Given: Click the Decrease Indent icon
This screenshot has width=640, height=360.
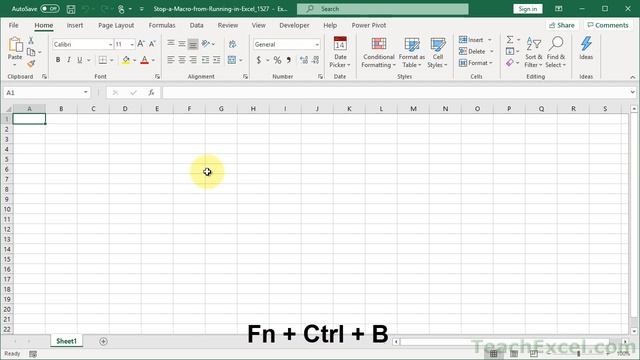Looking at the screenshot, I should coord(205,60).
